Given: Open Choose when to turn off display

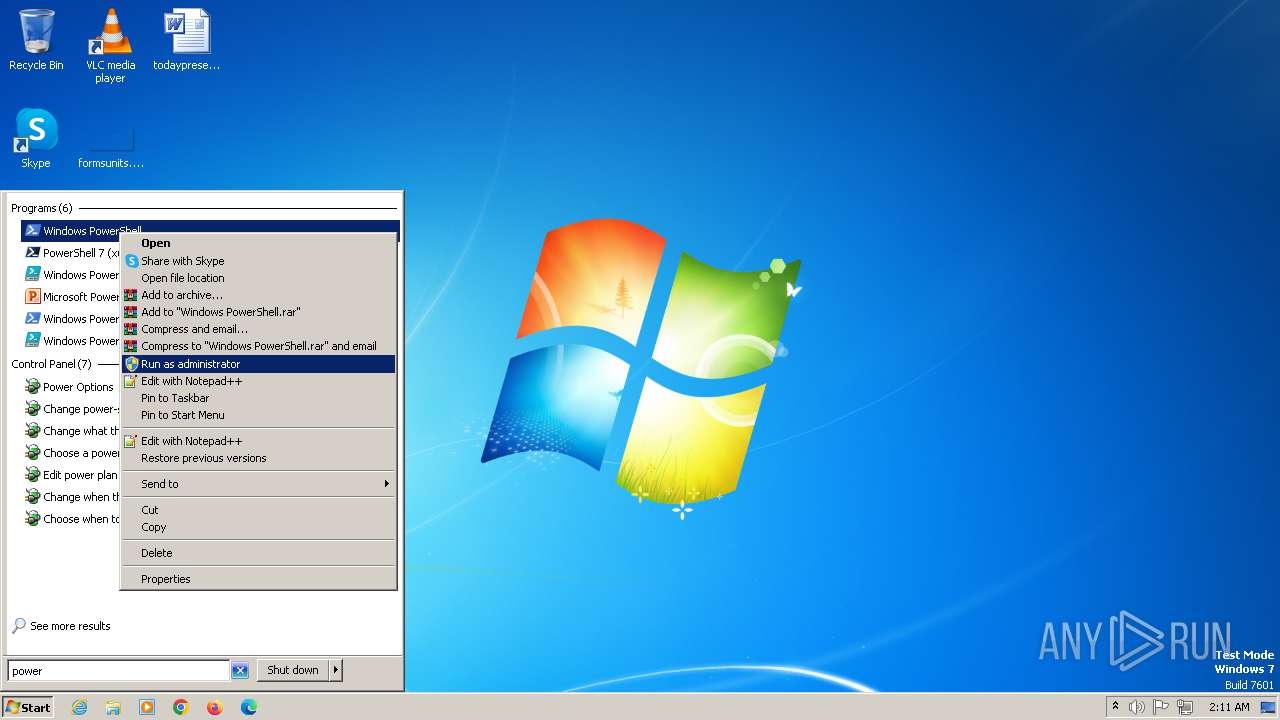Looking at the screenshot, I should tap(70, 519).
